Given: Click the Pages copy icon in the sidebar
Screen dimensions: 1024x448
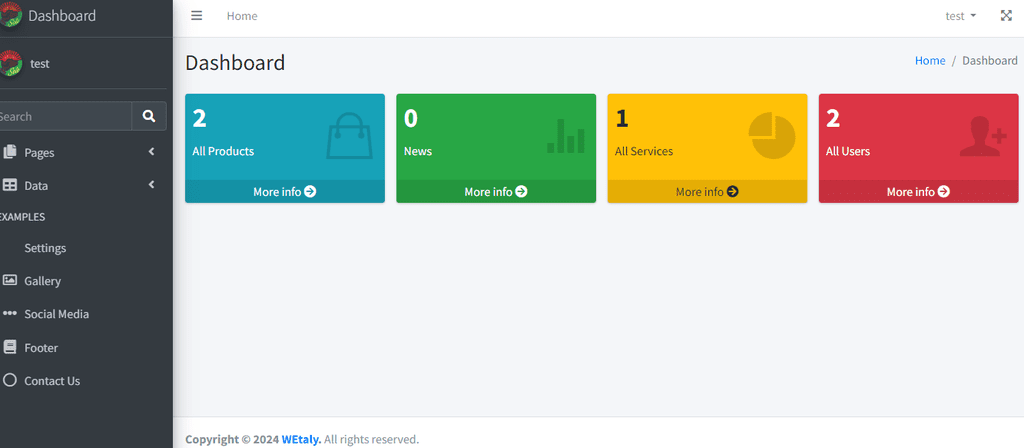Looking at the screenshot, I should click(x=10, y=152).
